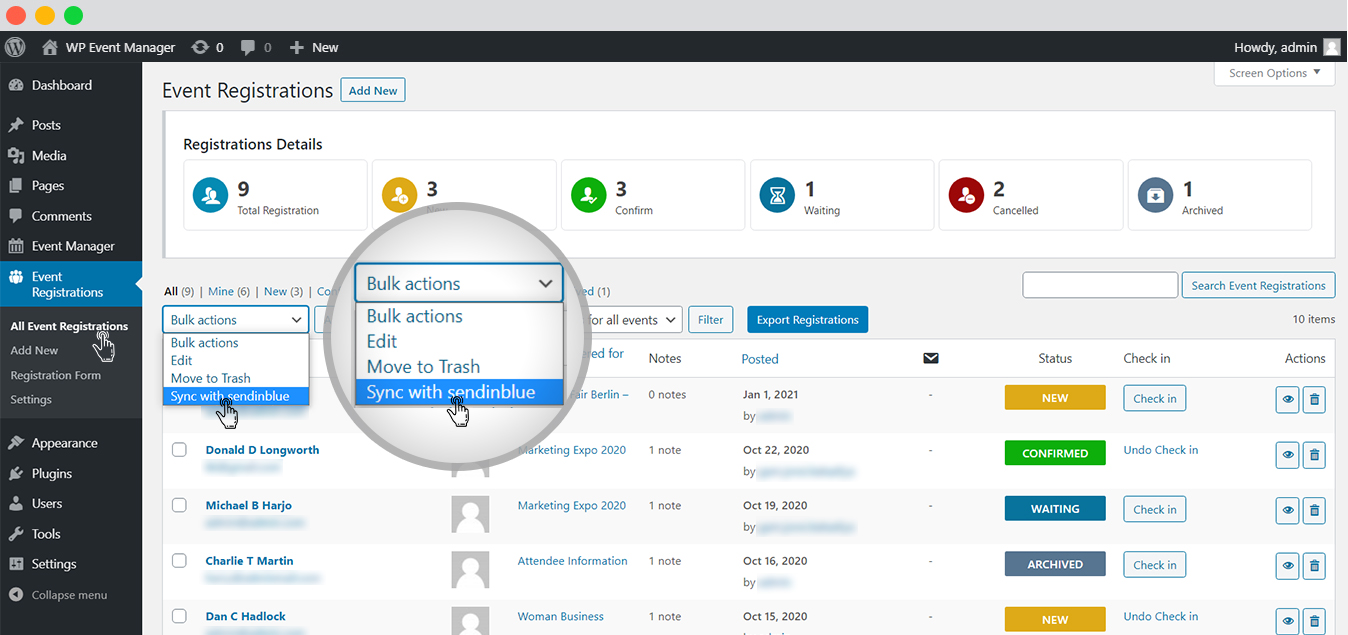Click green CONFIRMED status badge
This screenshot has height=635, width=1348.
coord(1055,453)
